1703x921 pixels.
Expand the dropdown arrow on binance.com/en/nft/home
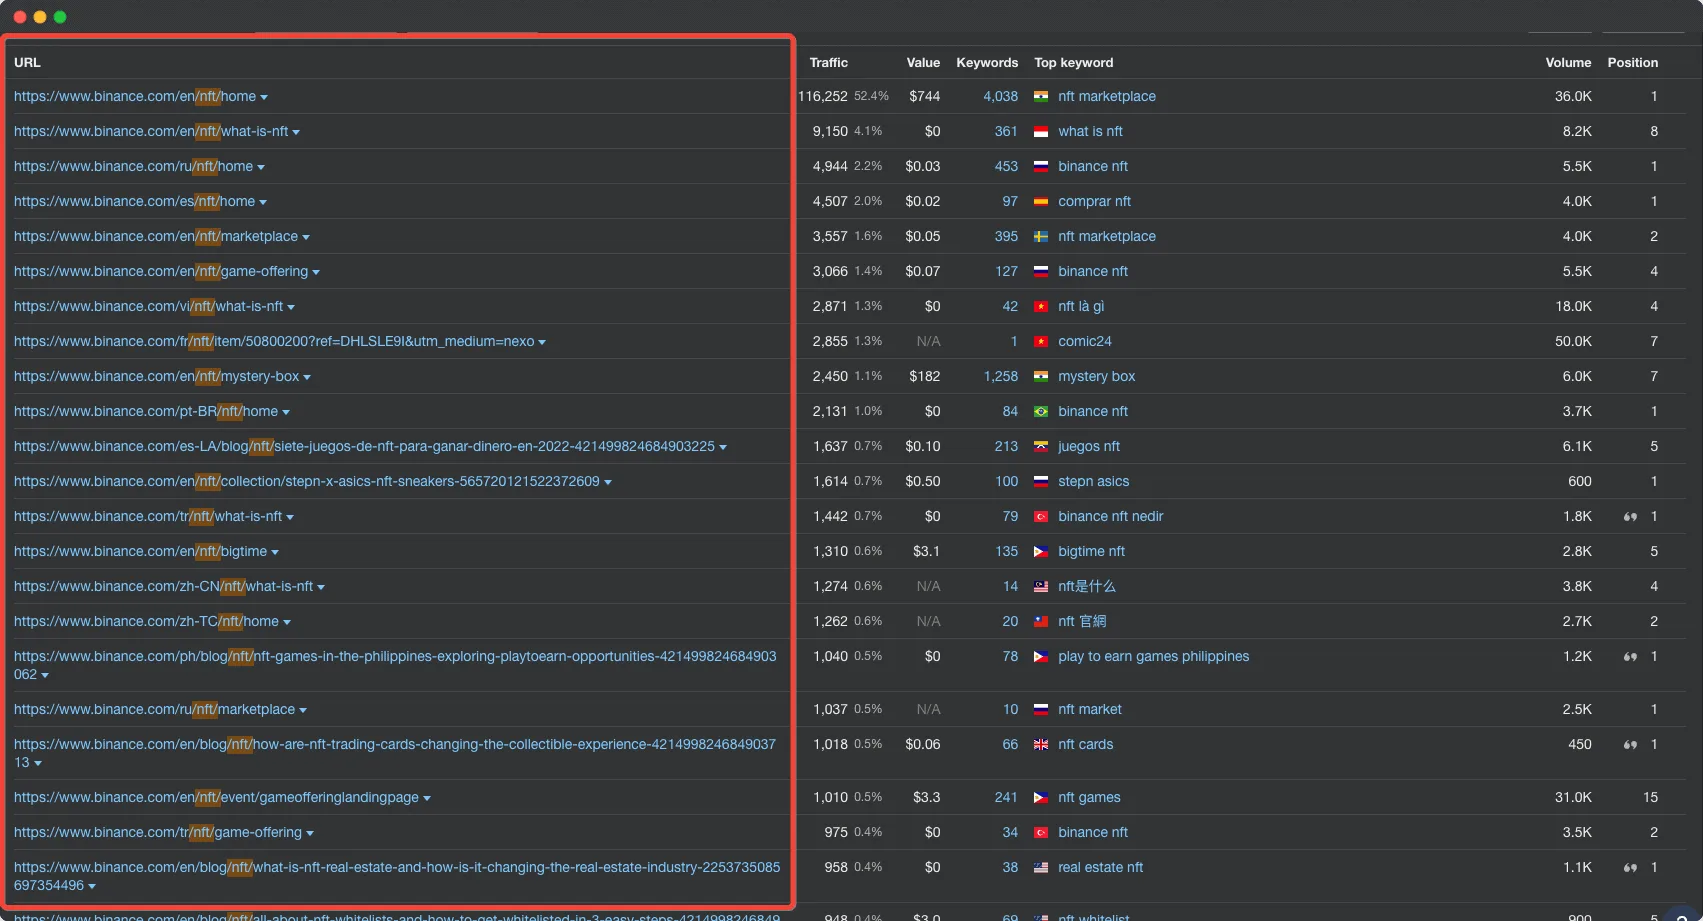[x=263, y=96]
